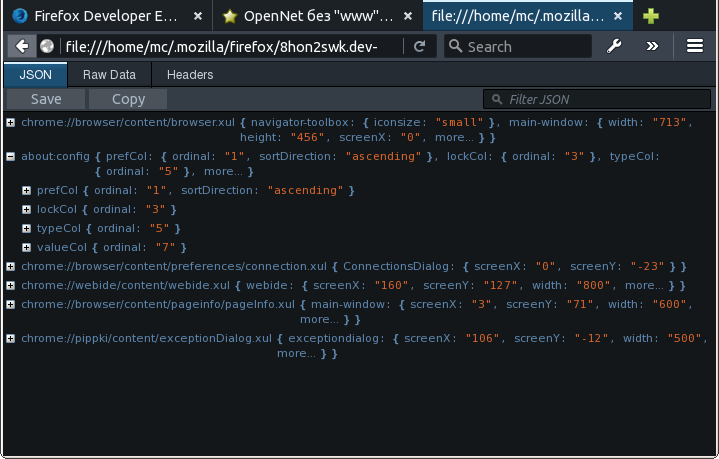The image size is (719, 459).
Task: Click the globe site identity icon
Action: (x=47, y=47)
